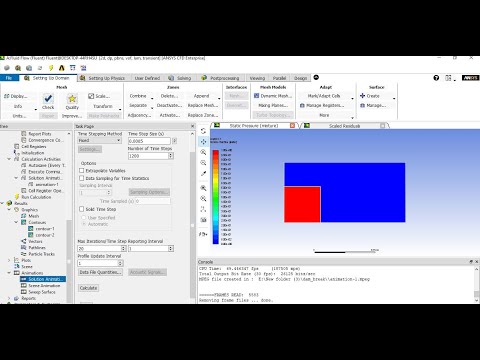Click task page vertical scrollbar
Image resolution: width=480 pixels, height=360 pixels.
click(x=192, y=225)
